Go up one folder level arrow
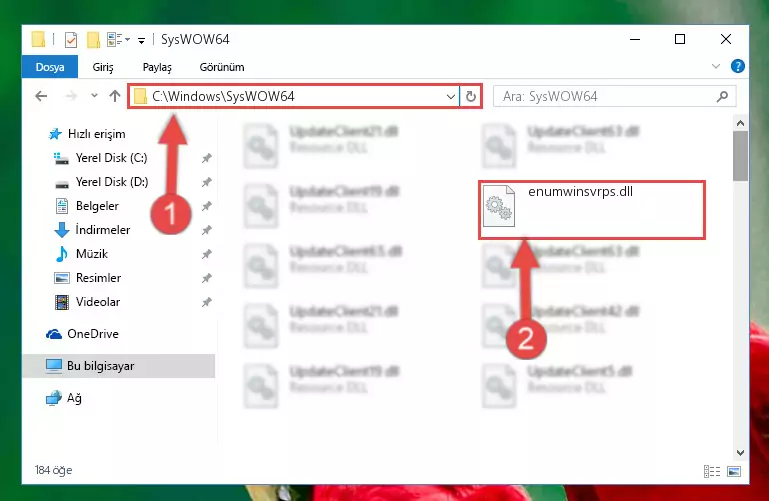 115,96
